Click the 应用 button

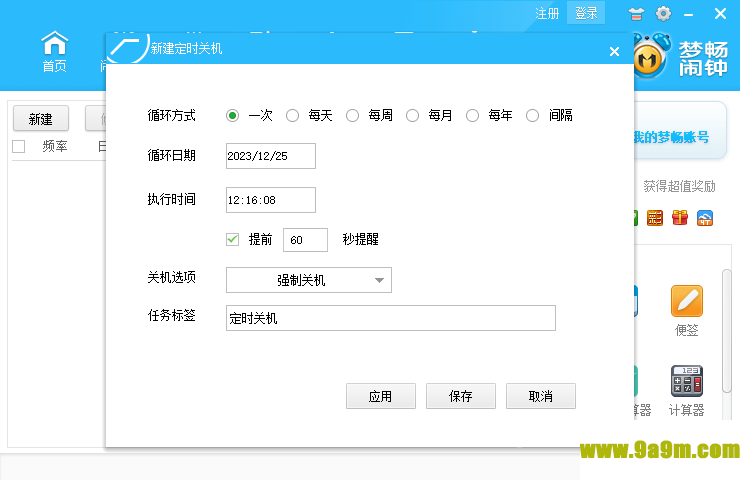pos(381,396)
